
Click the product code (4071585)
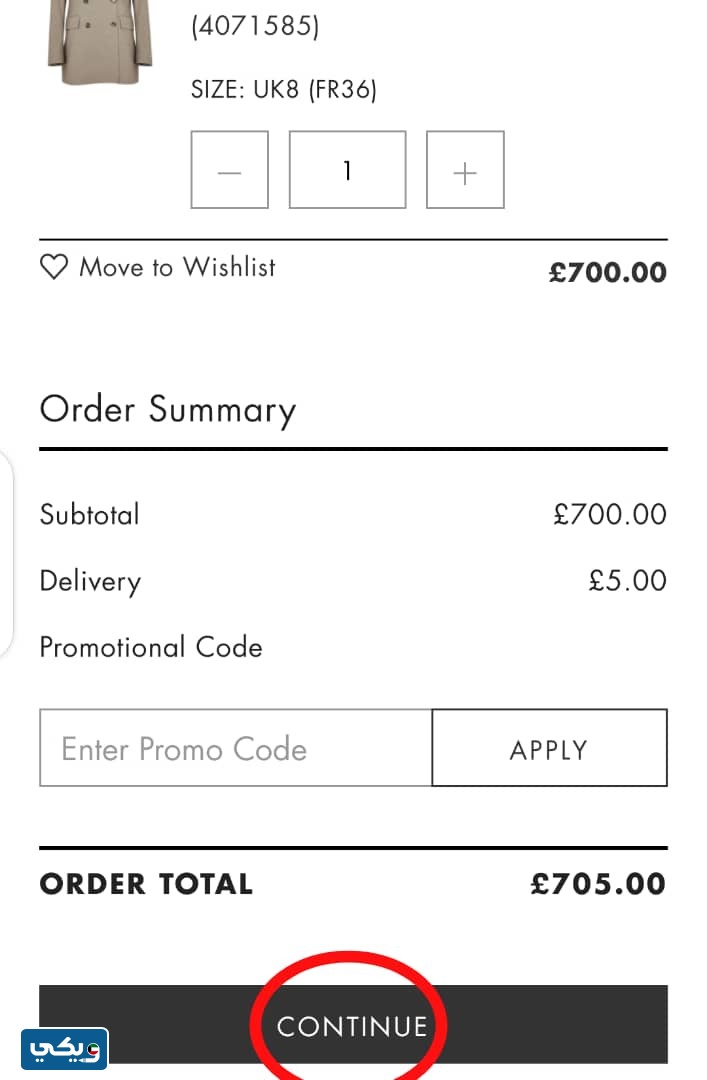coord(255,27)
